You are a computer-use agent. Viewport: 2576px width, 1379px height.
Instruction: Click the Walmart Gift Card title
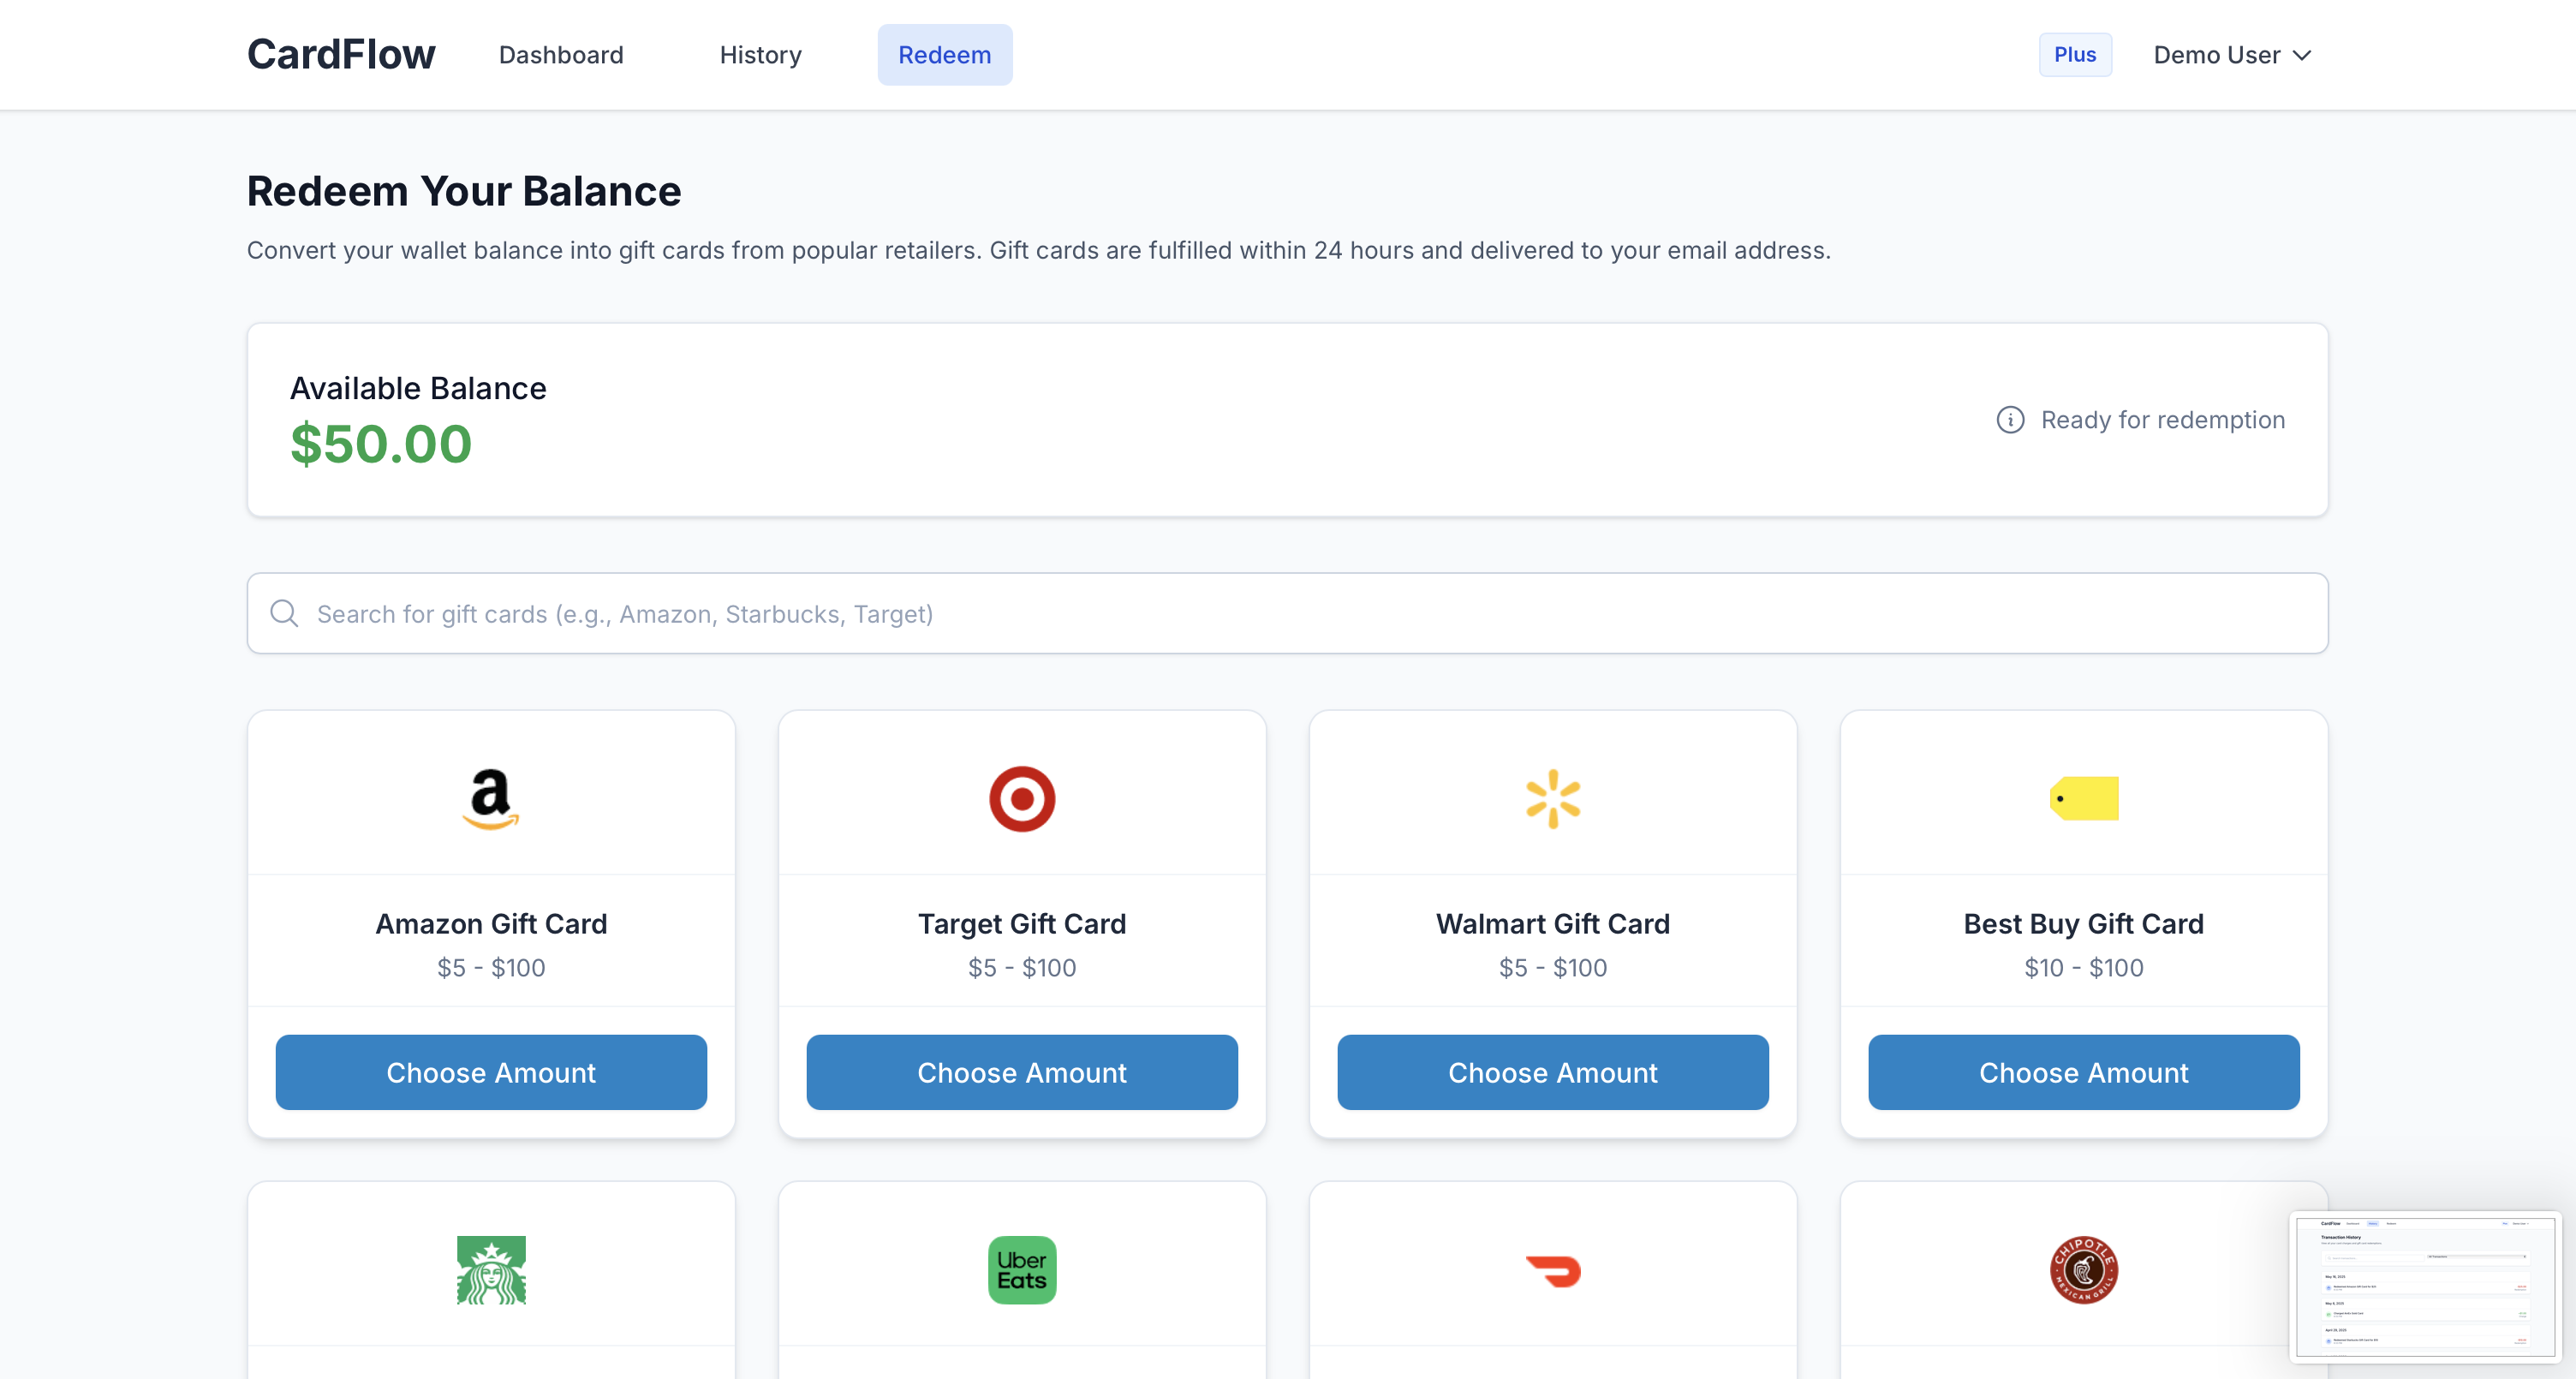(x=1553, y=923)
